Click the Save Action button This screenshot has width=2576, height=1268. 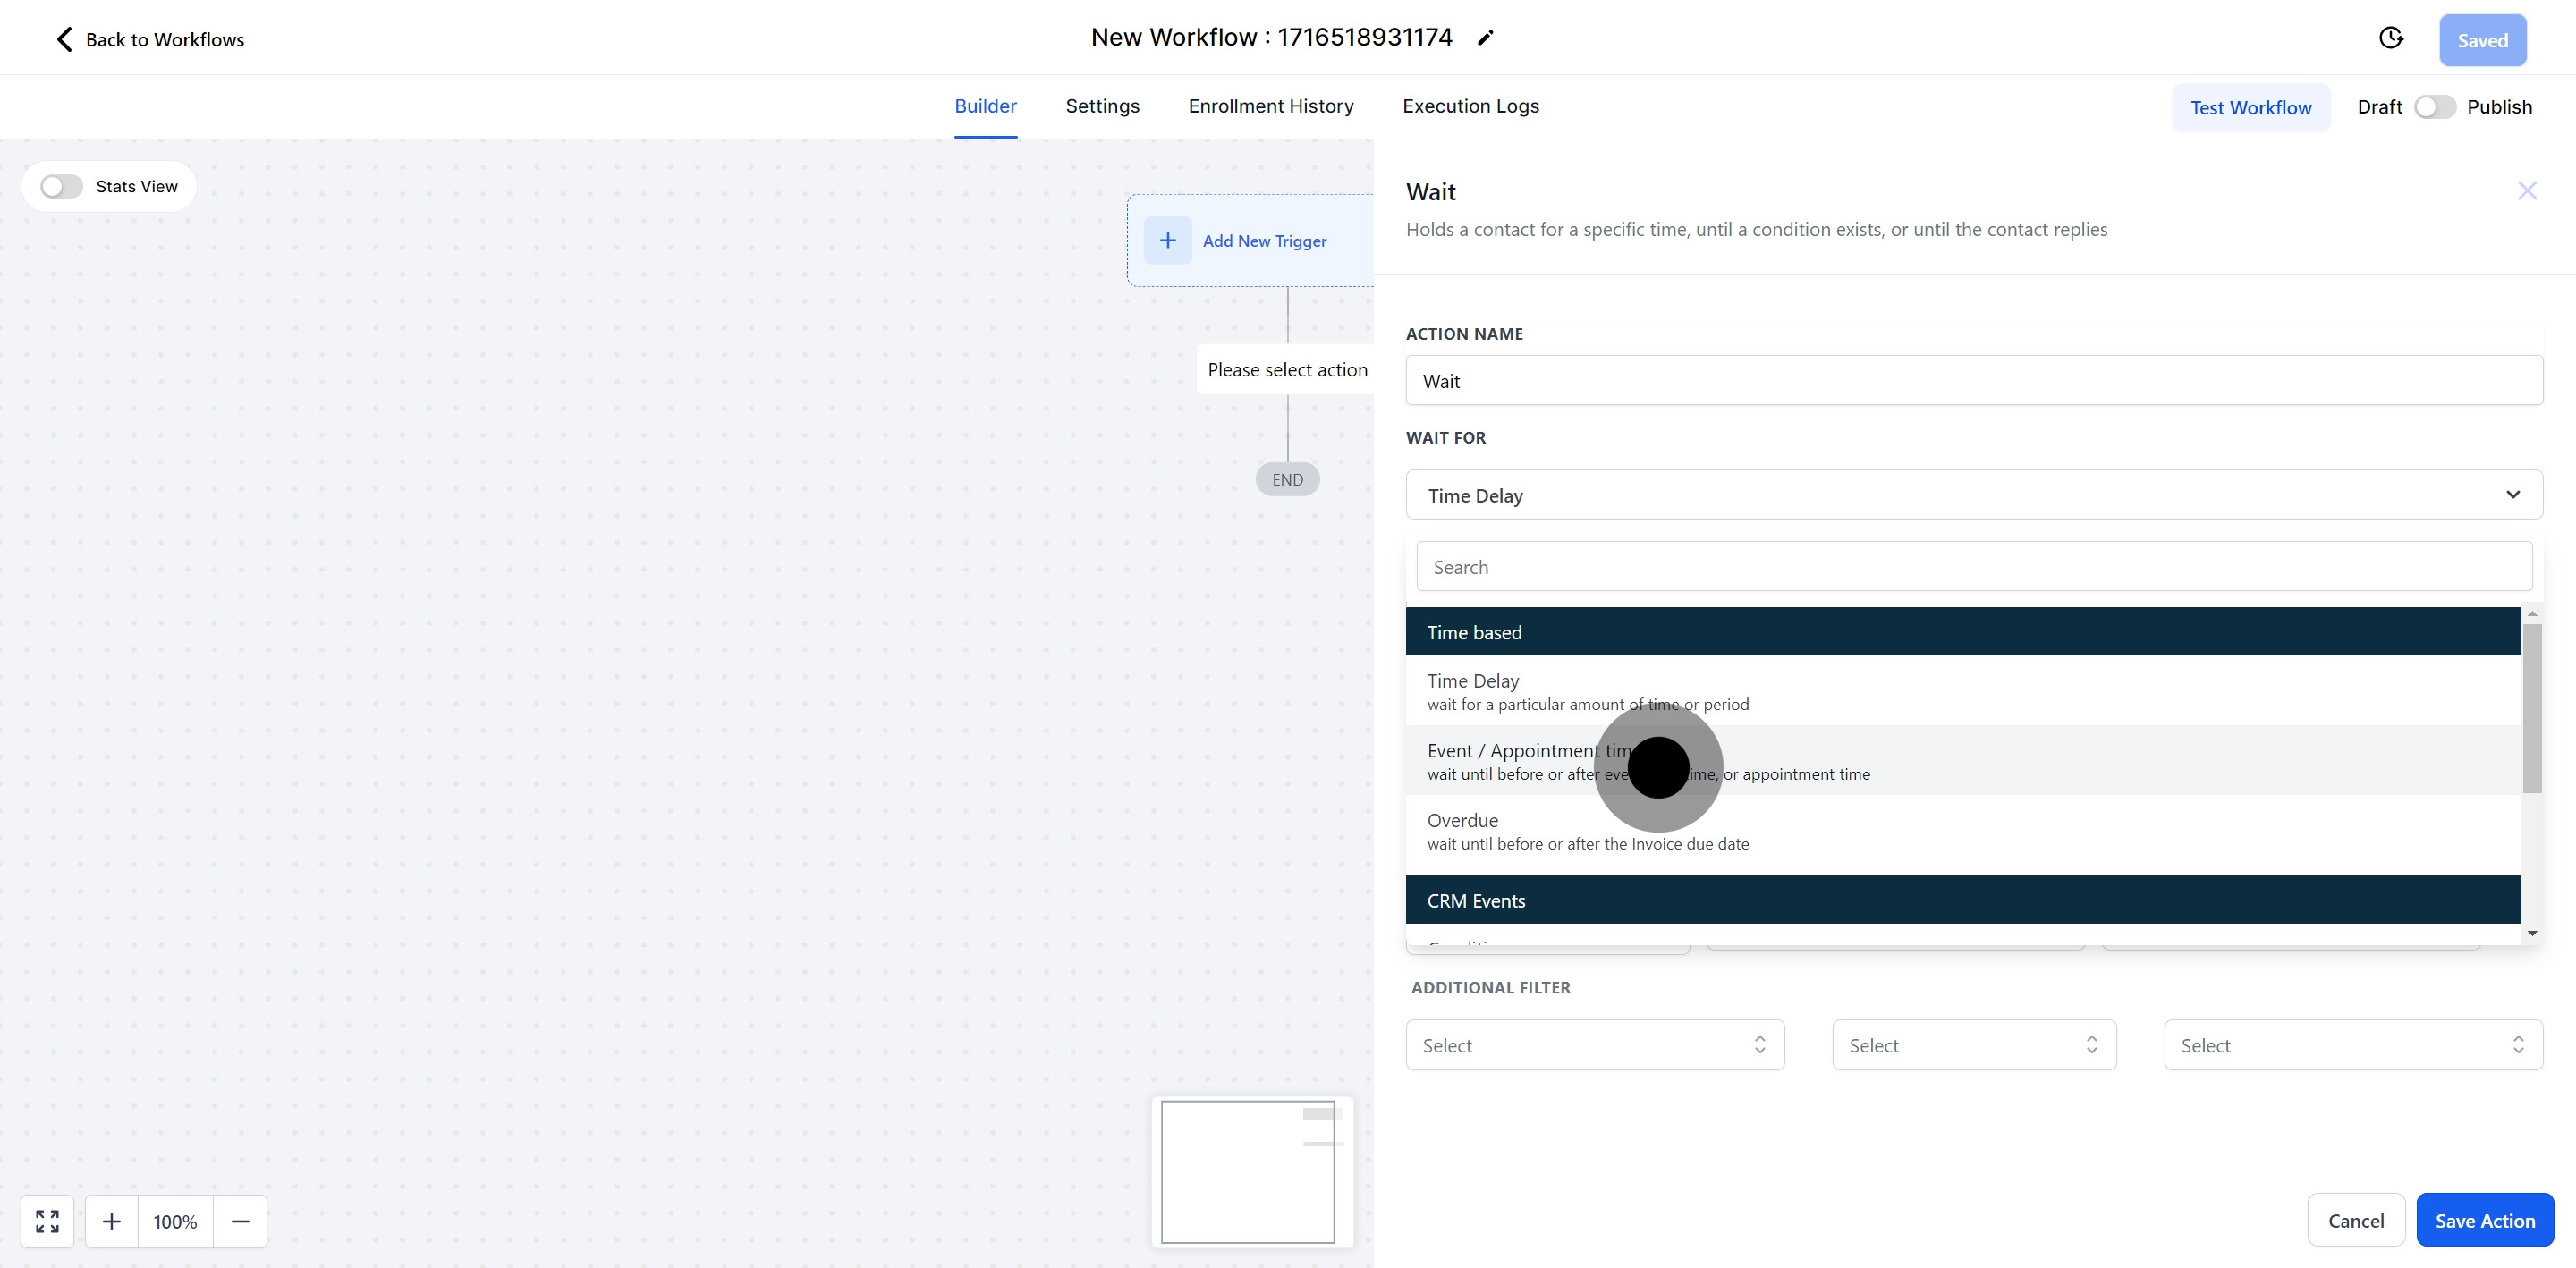point(2484,1220)
